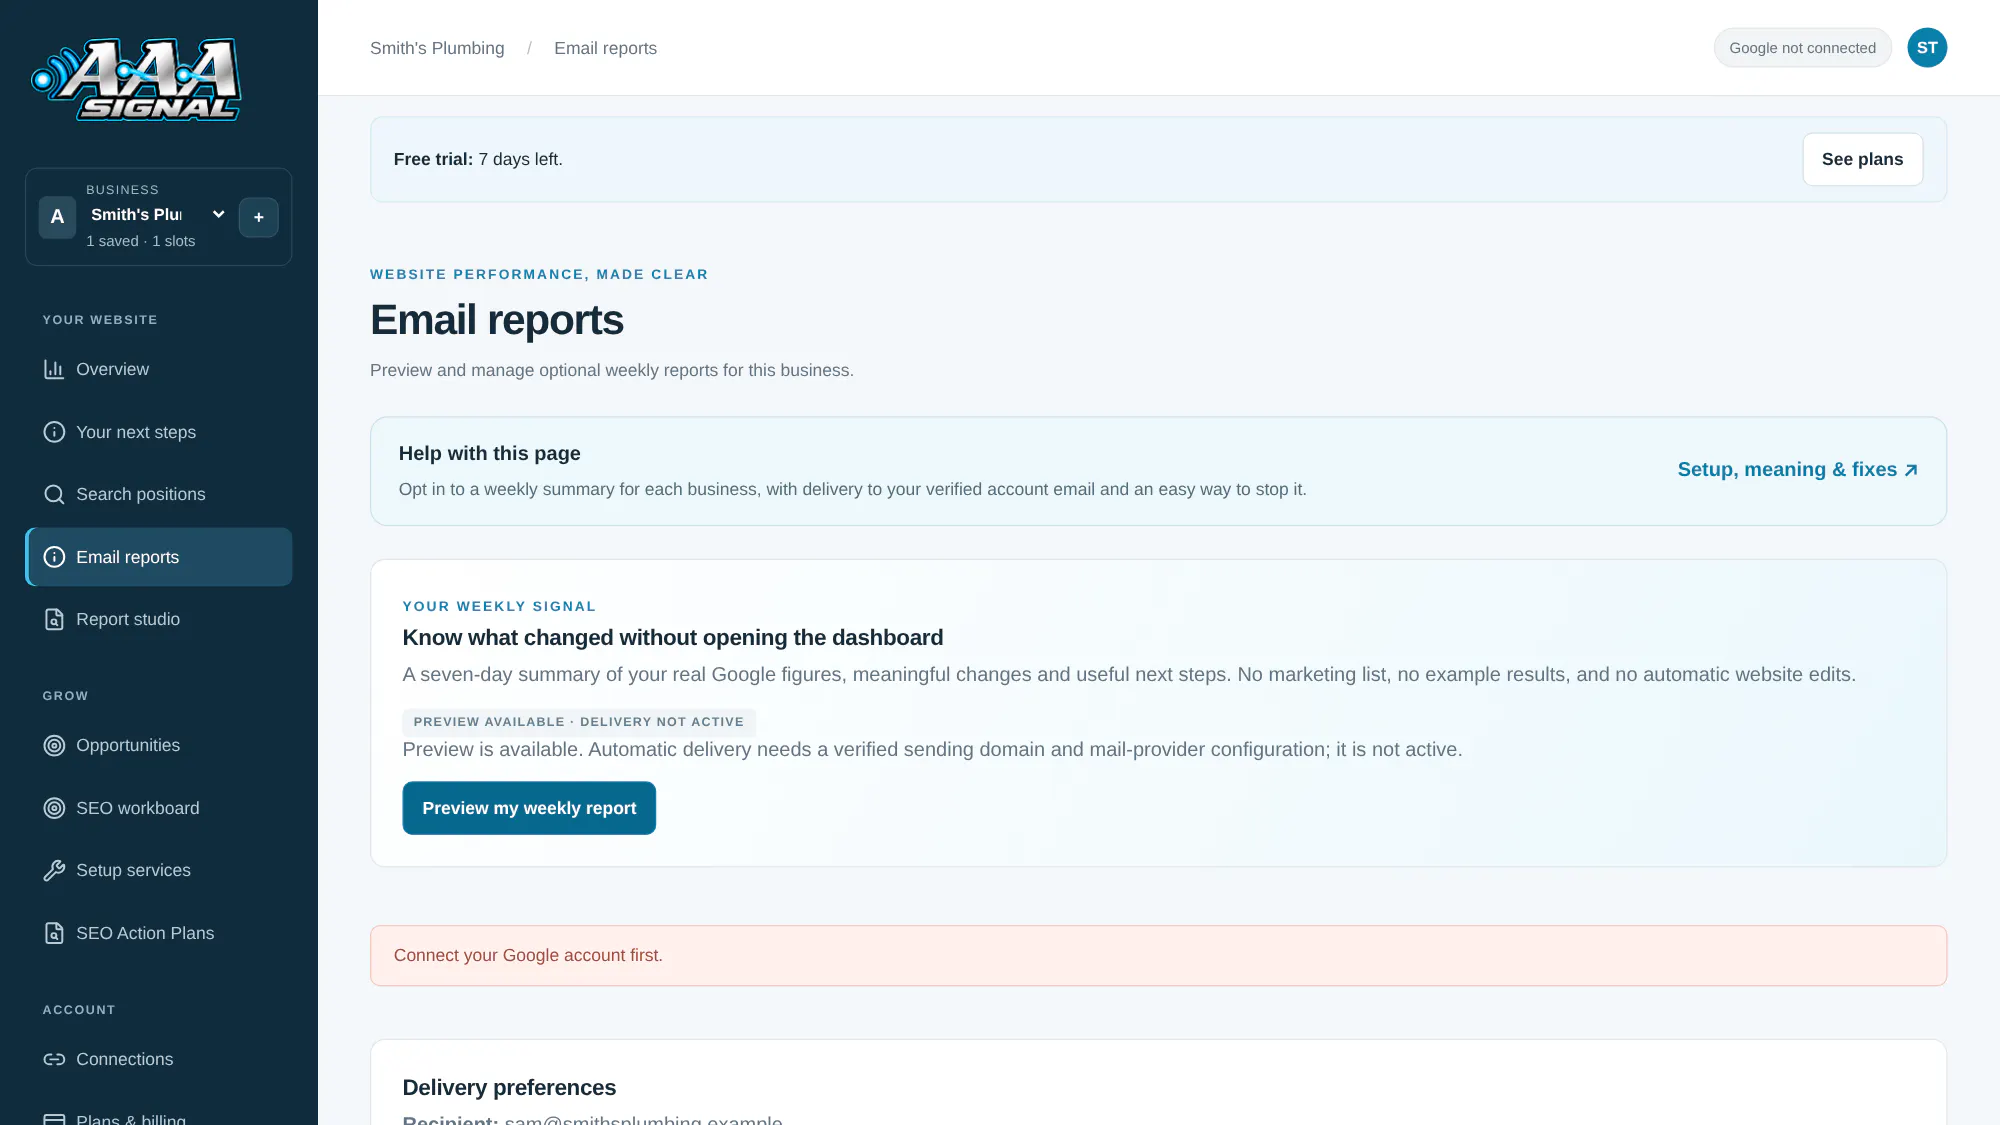
Task: Go to Your next steps
Action: click(x=158, y=432)
